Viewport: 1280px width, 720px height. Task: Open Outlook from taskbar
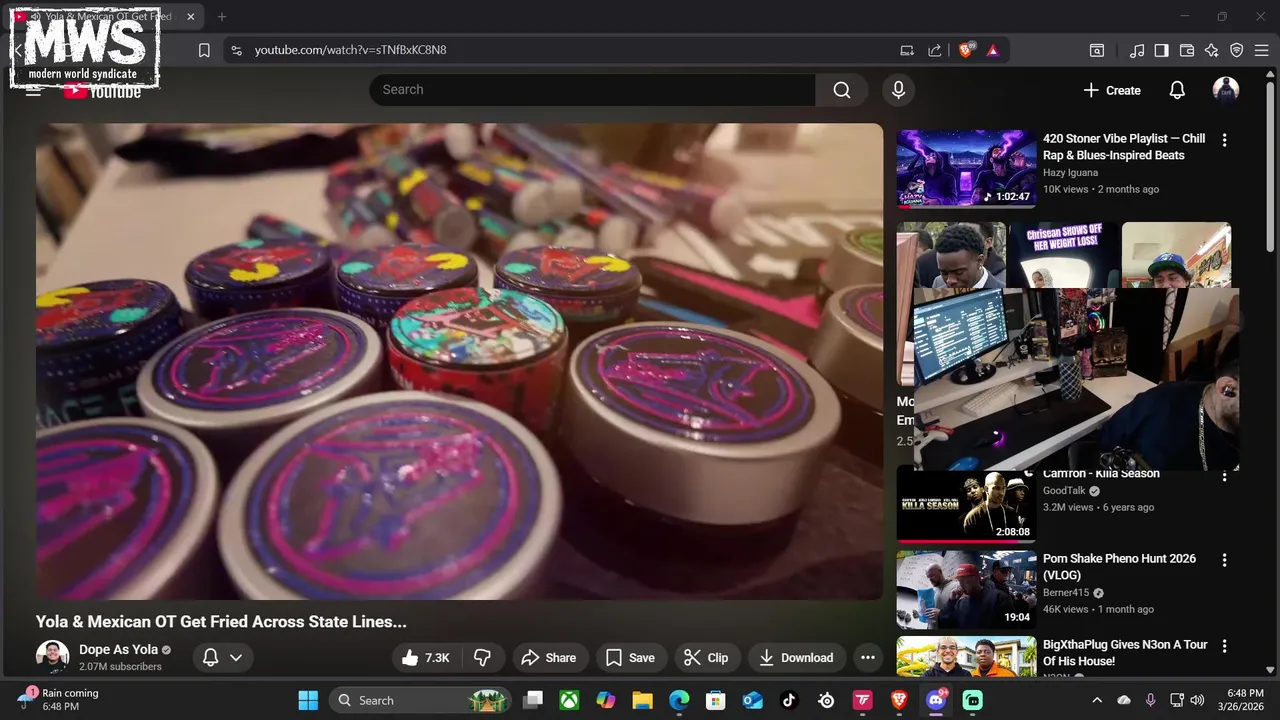click(x=753, y=700)
